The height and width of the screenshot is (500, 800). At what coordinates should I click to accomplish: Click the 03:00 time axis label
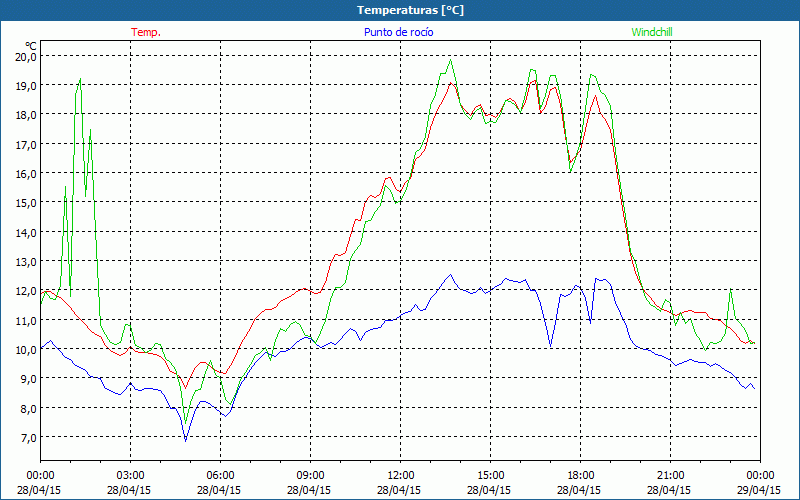pos(131,476)
